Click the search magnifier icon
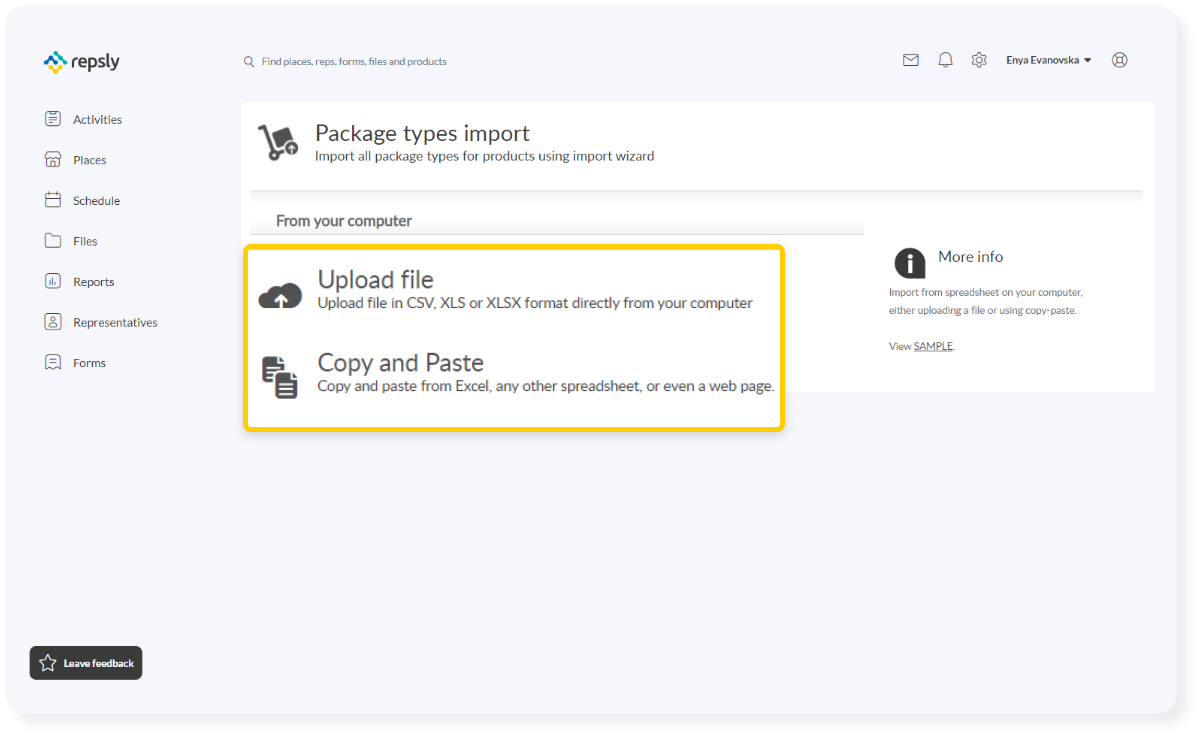 click(x=249, y=62)
